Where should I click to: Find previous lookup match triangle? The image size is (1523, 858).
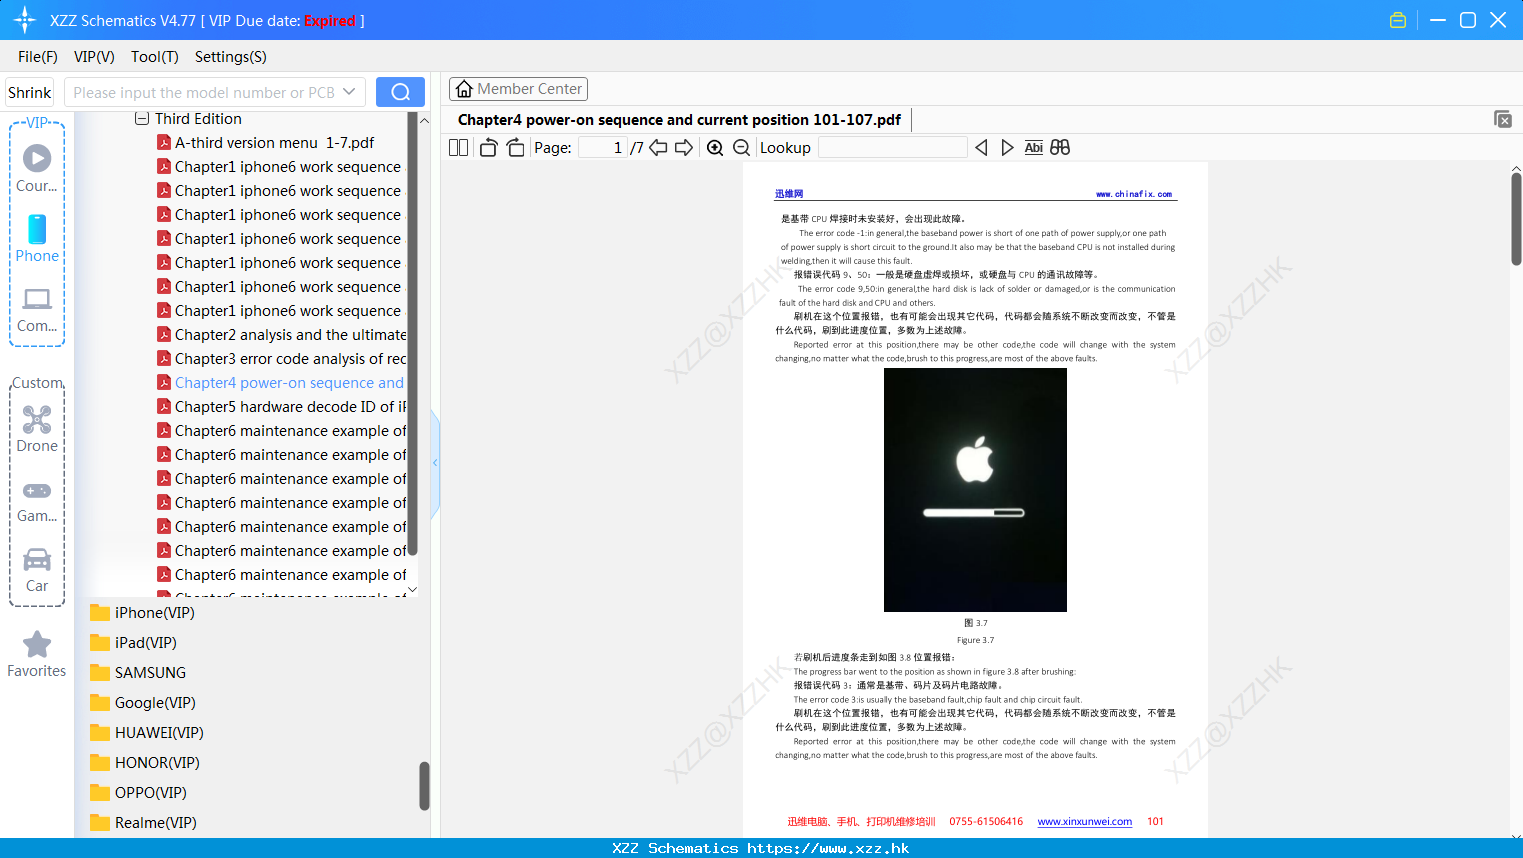tap(981, 148)
